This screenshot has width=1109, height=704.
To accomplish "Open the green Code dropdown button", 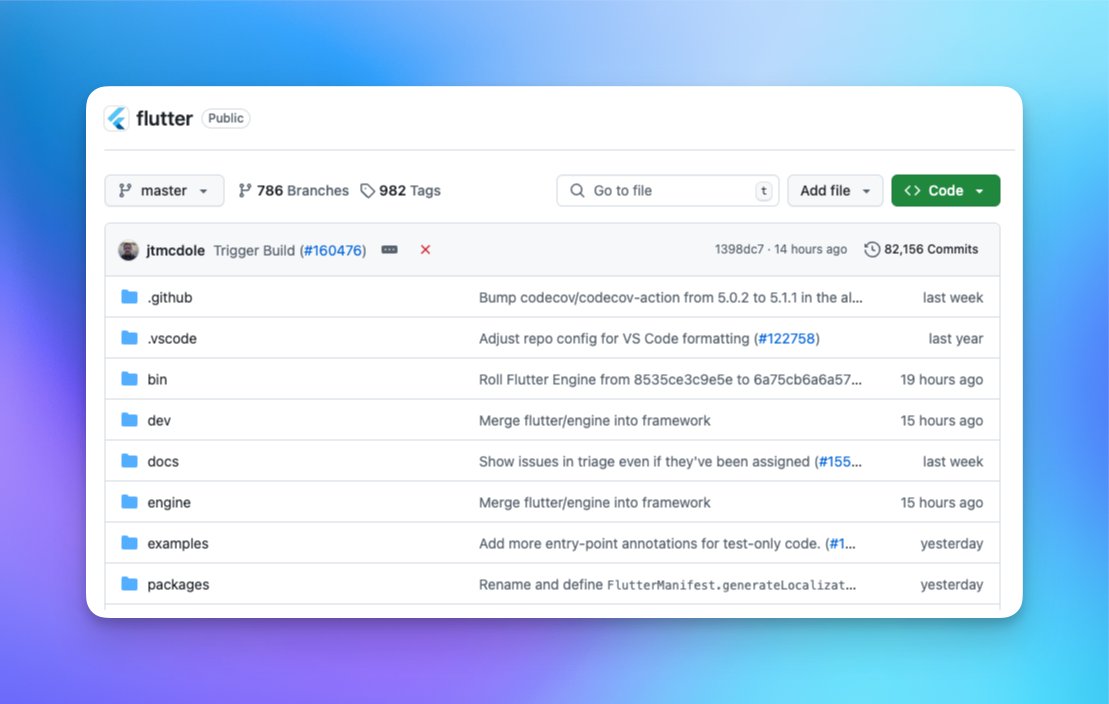I will pos(946,190).
